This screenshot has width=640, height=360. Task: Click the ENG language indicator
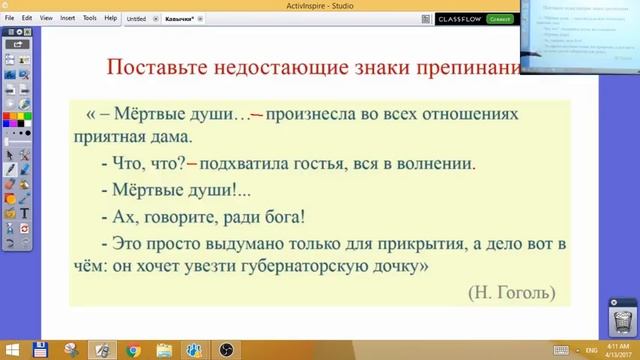591,350
